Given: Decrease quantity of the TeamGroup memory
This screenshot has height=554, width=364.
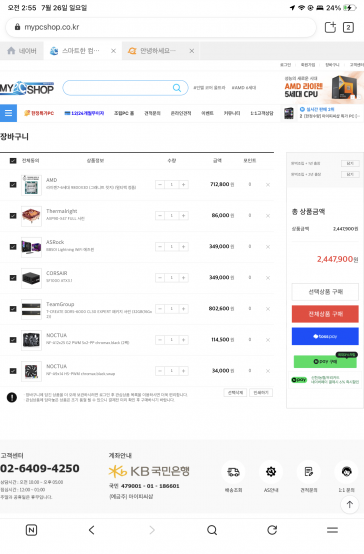Looking at the screenshot, I should coord(160,309).
